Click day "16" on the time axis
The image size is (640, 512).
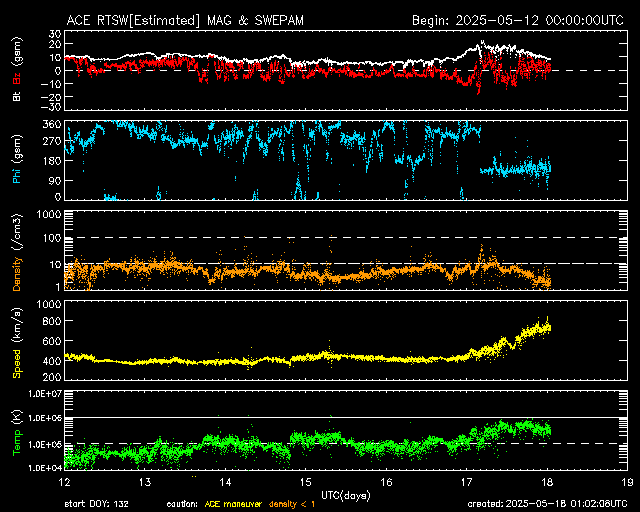[386, 482]
